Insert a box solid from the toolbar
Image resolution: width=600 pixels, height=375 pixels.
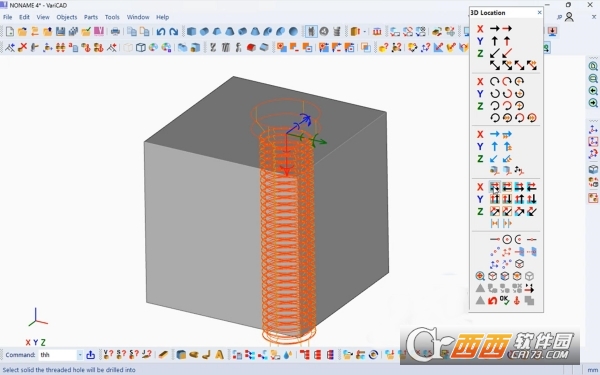[191, 31]
